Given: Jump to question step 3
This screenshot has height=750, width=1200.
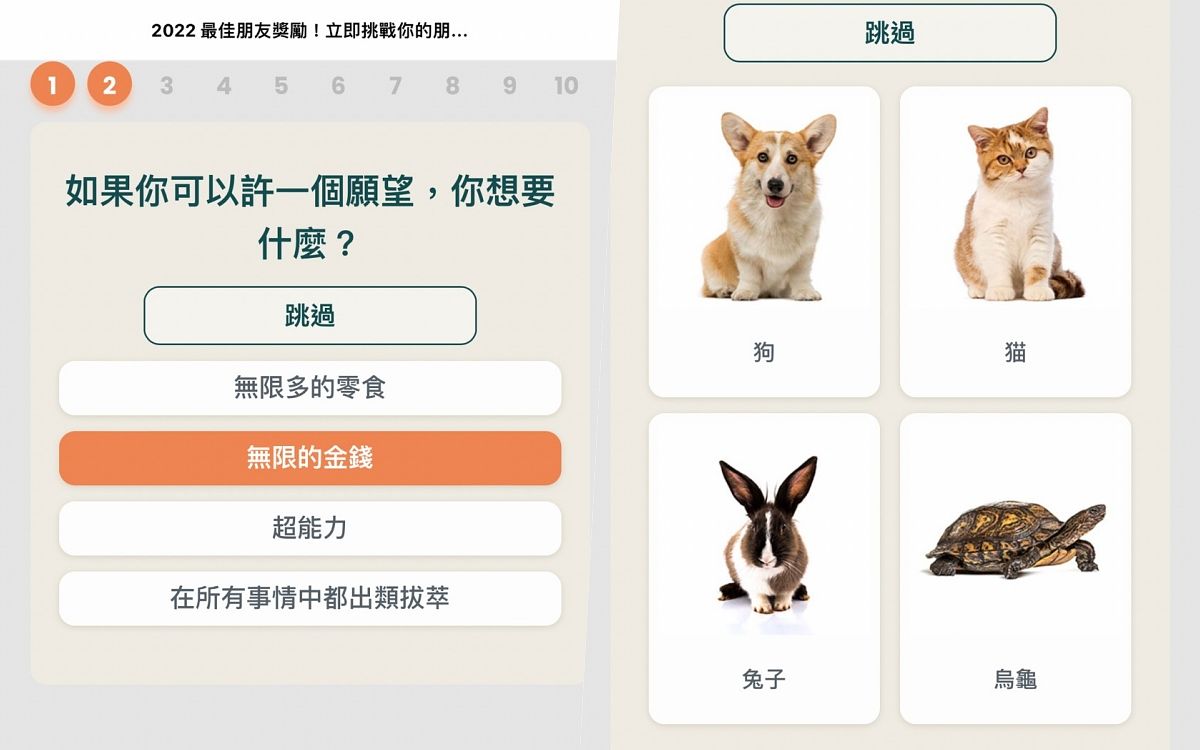Looking at the screenshot, I should click(166, 86).
